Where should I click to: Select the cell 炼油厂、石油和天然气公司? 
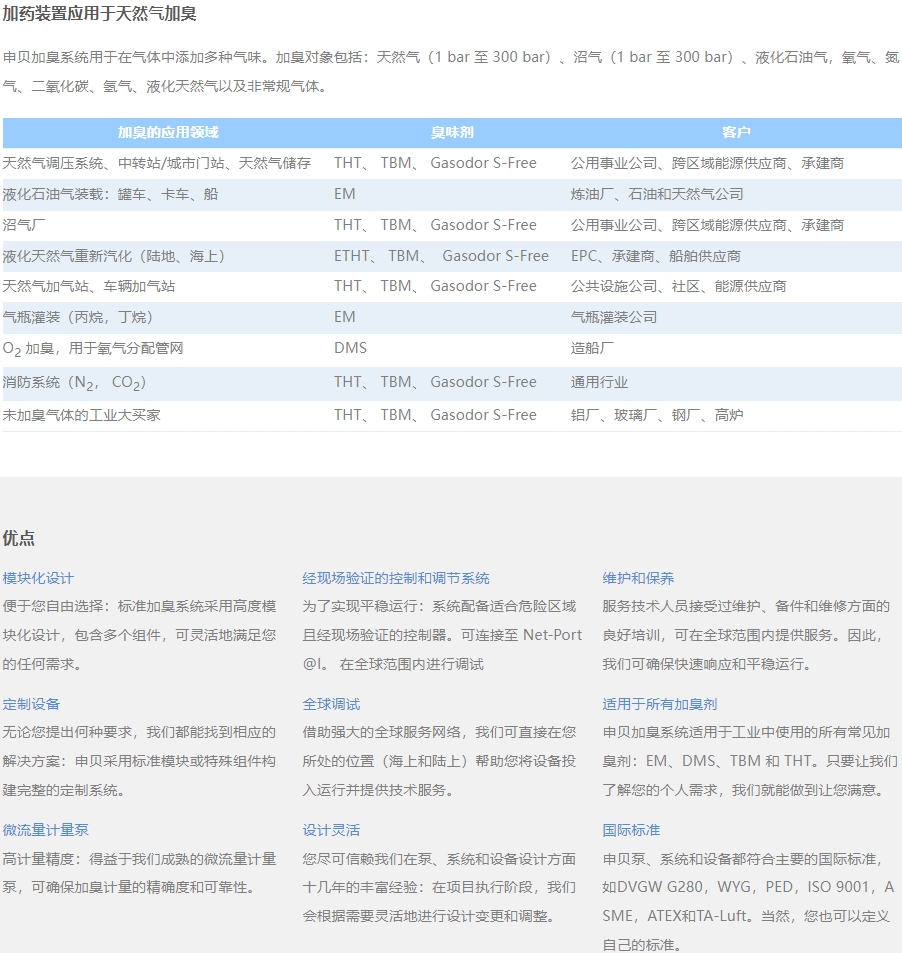[x=657, y=194]
